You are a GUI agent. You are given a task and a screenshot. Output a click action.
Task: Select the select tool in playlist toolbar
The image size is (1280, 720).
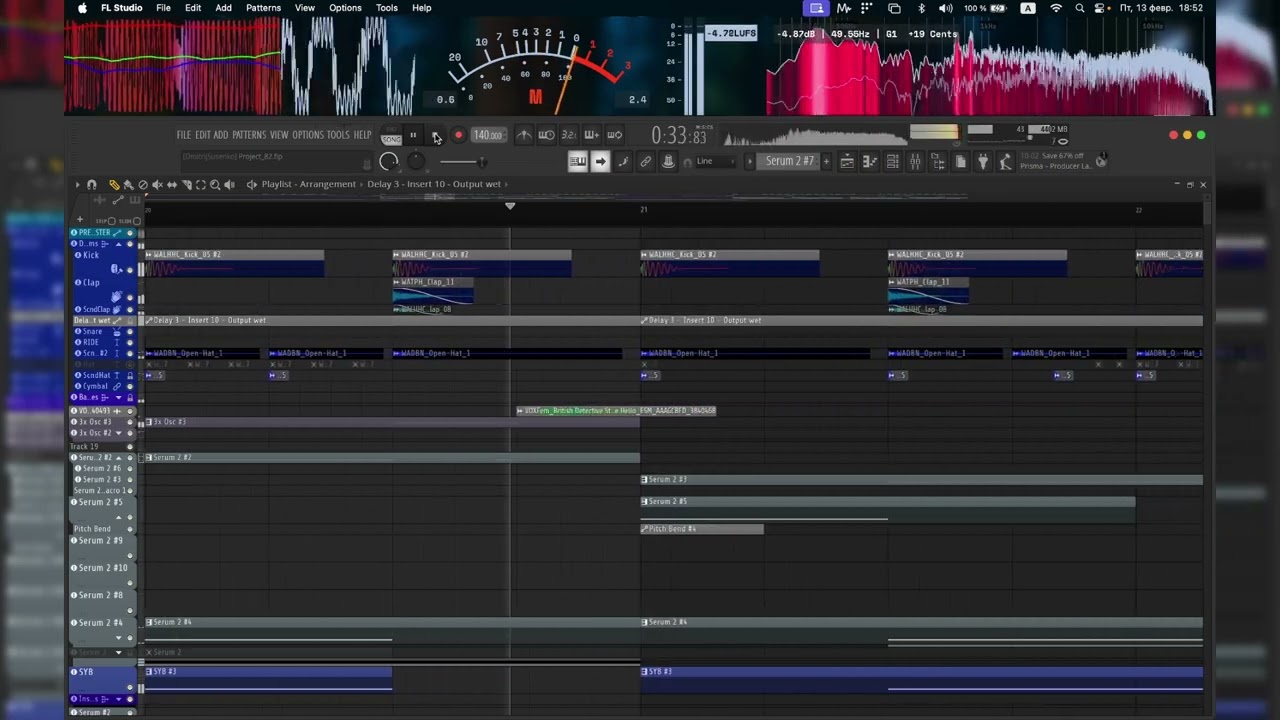coord(200,185)
